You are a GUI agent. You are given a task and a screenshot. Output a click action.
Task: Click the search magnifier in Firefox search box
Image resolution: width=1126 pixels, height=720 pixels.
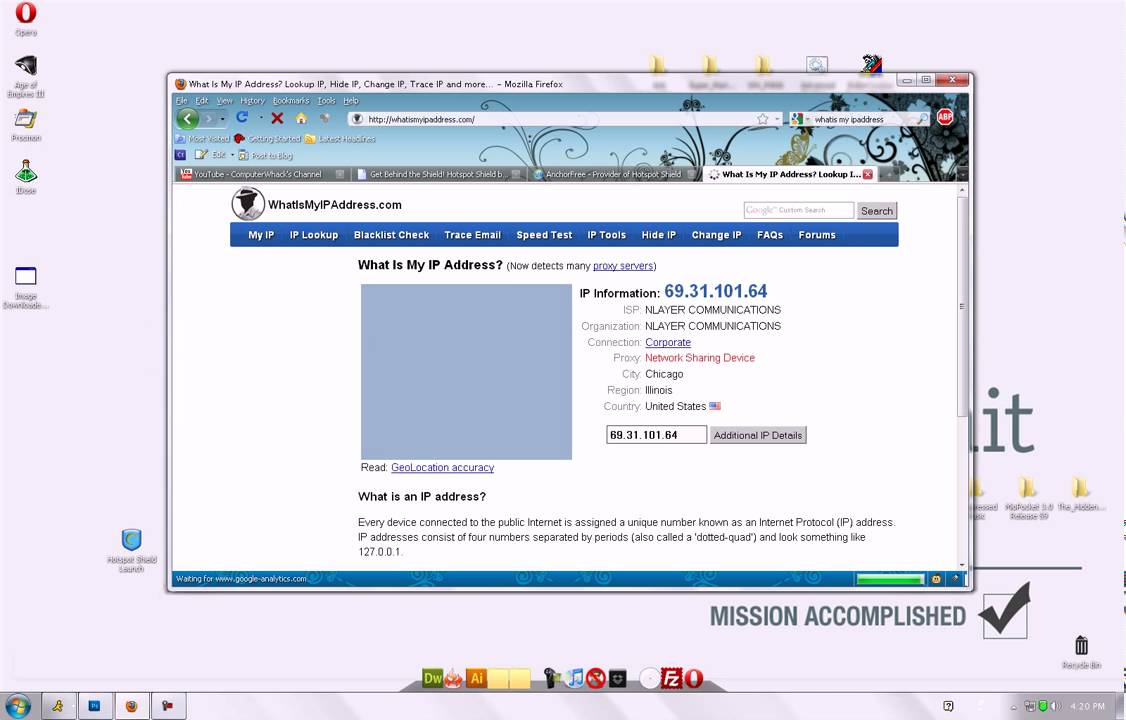click(x=922, y=119)
